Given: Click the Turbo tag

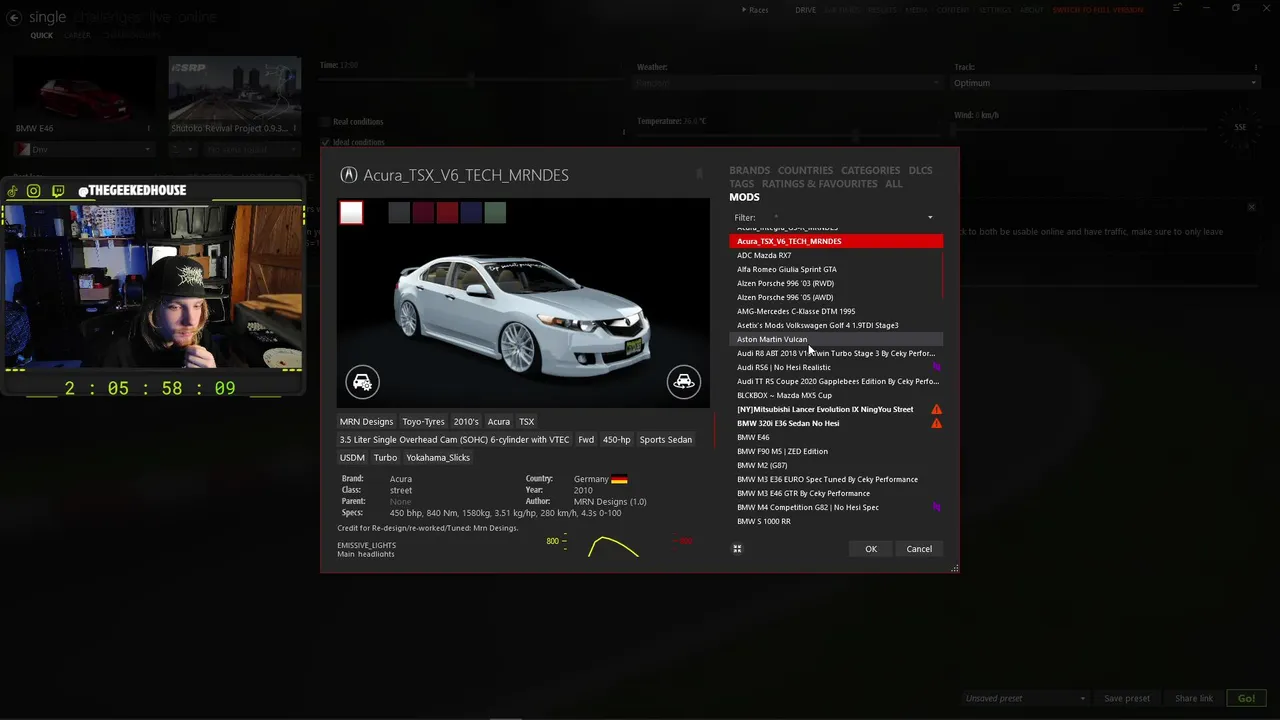Looking at the screenshot, I should click(x=385, y=458).
